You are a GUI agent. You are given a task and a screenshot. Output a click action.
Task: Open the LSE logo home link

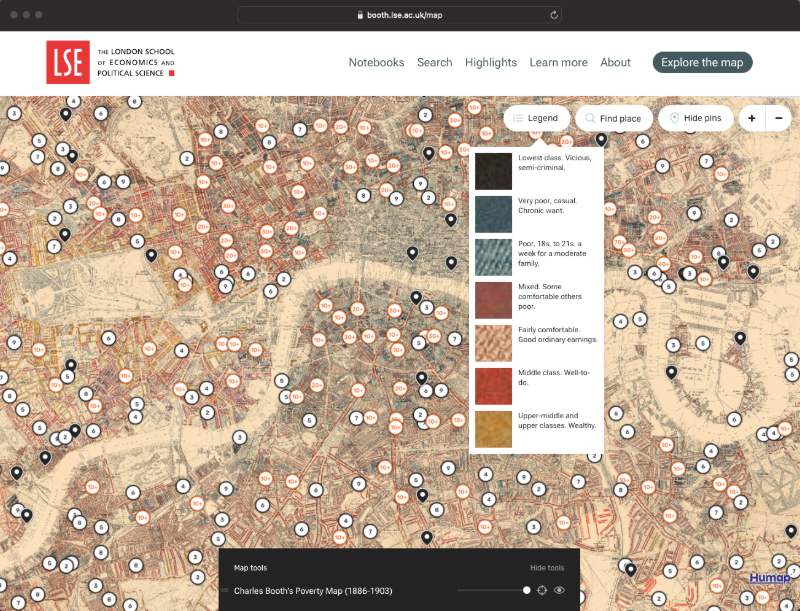point(111,62)
